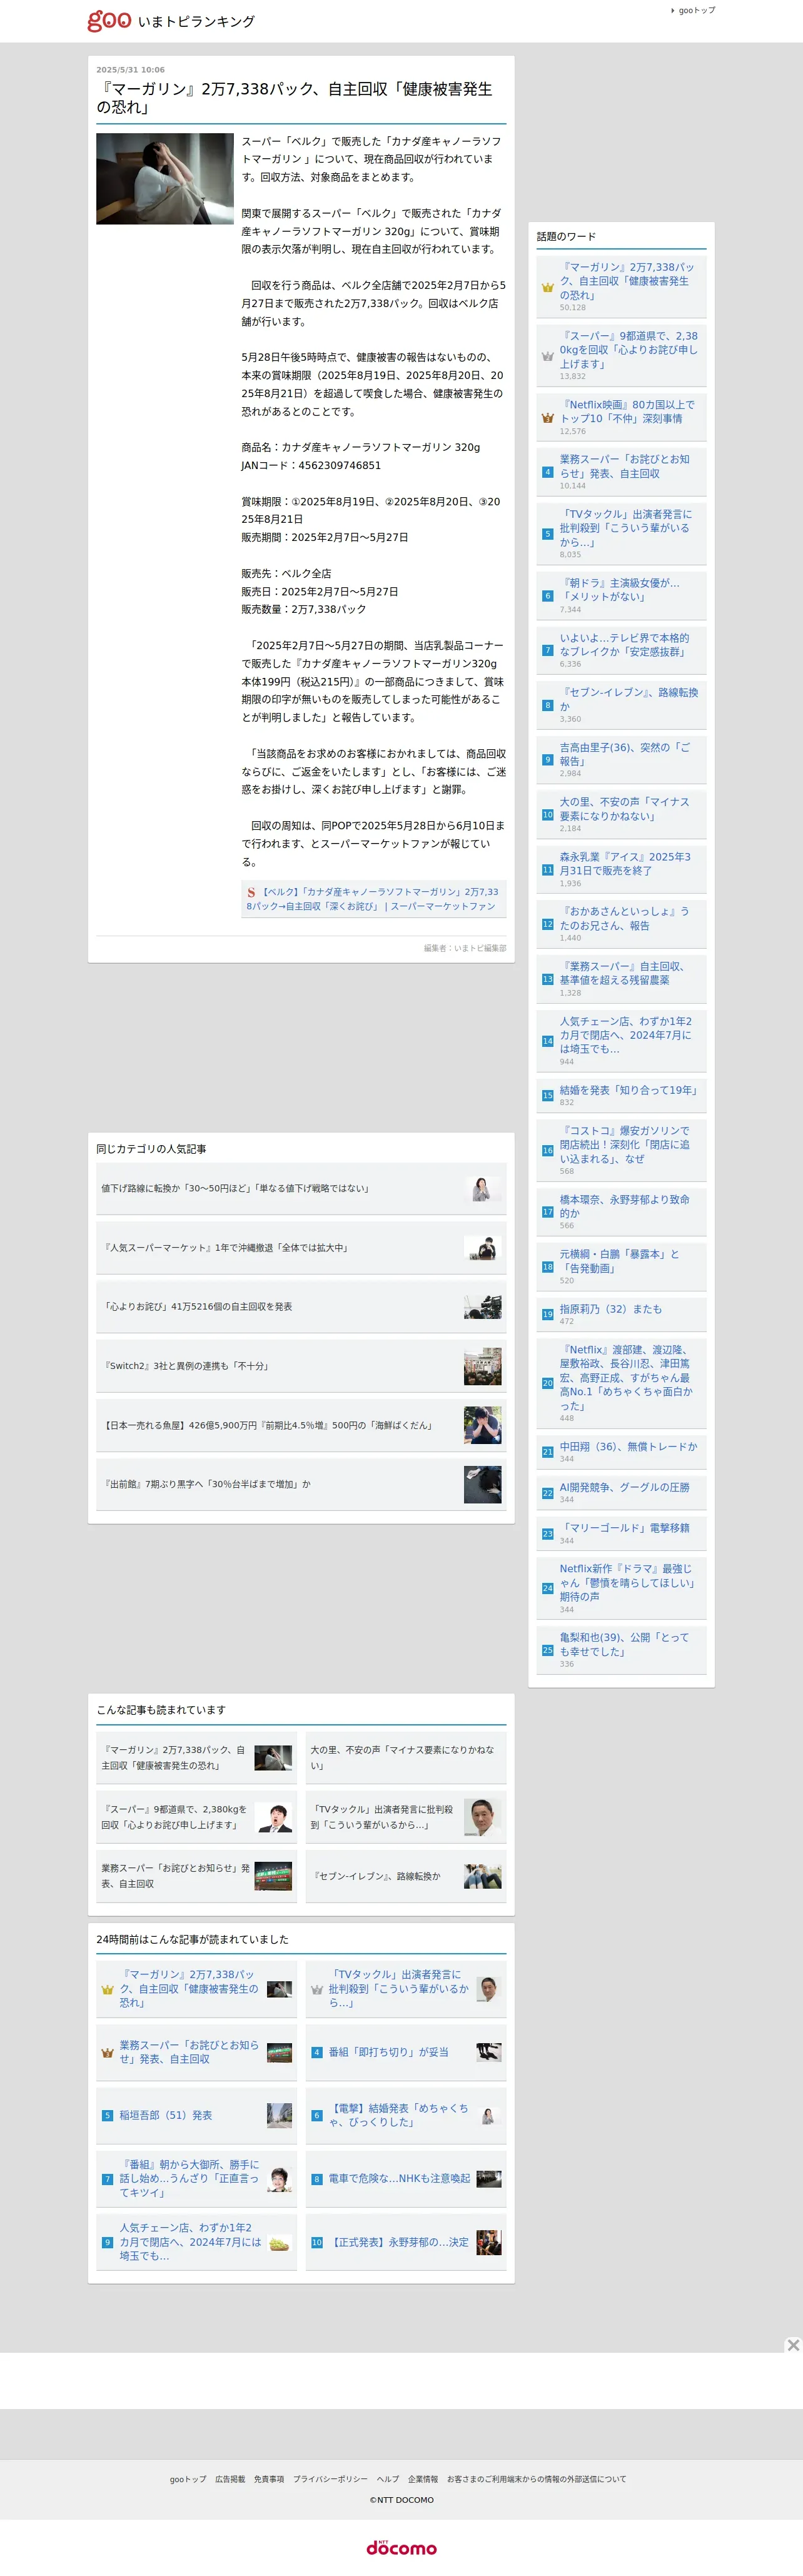Read 森永乳業『アイス』2025年3月31日で販売を終了
Viewport: 803px width, 2576px height.
pos(625,864)
